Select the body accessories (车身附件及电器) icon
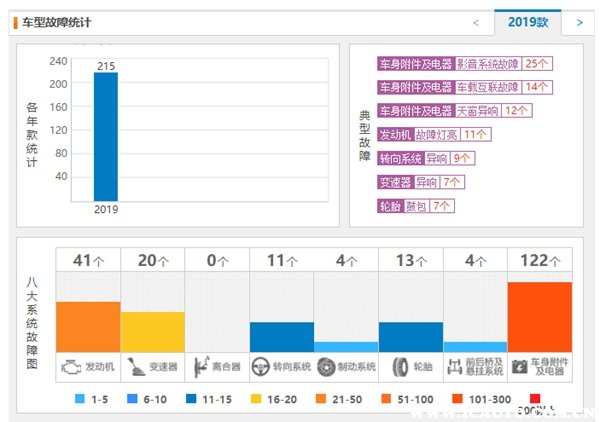 point(520,367)
